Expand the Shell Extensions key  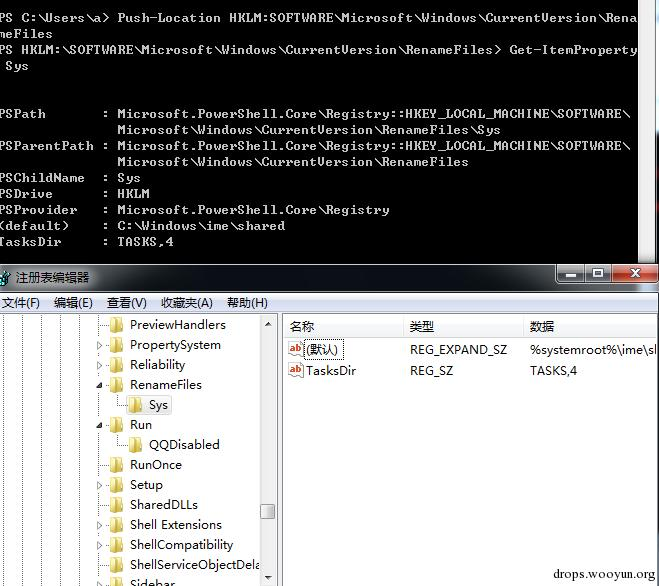point(99,525)
